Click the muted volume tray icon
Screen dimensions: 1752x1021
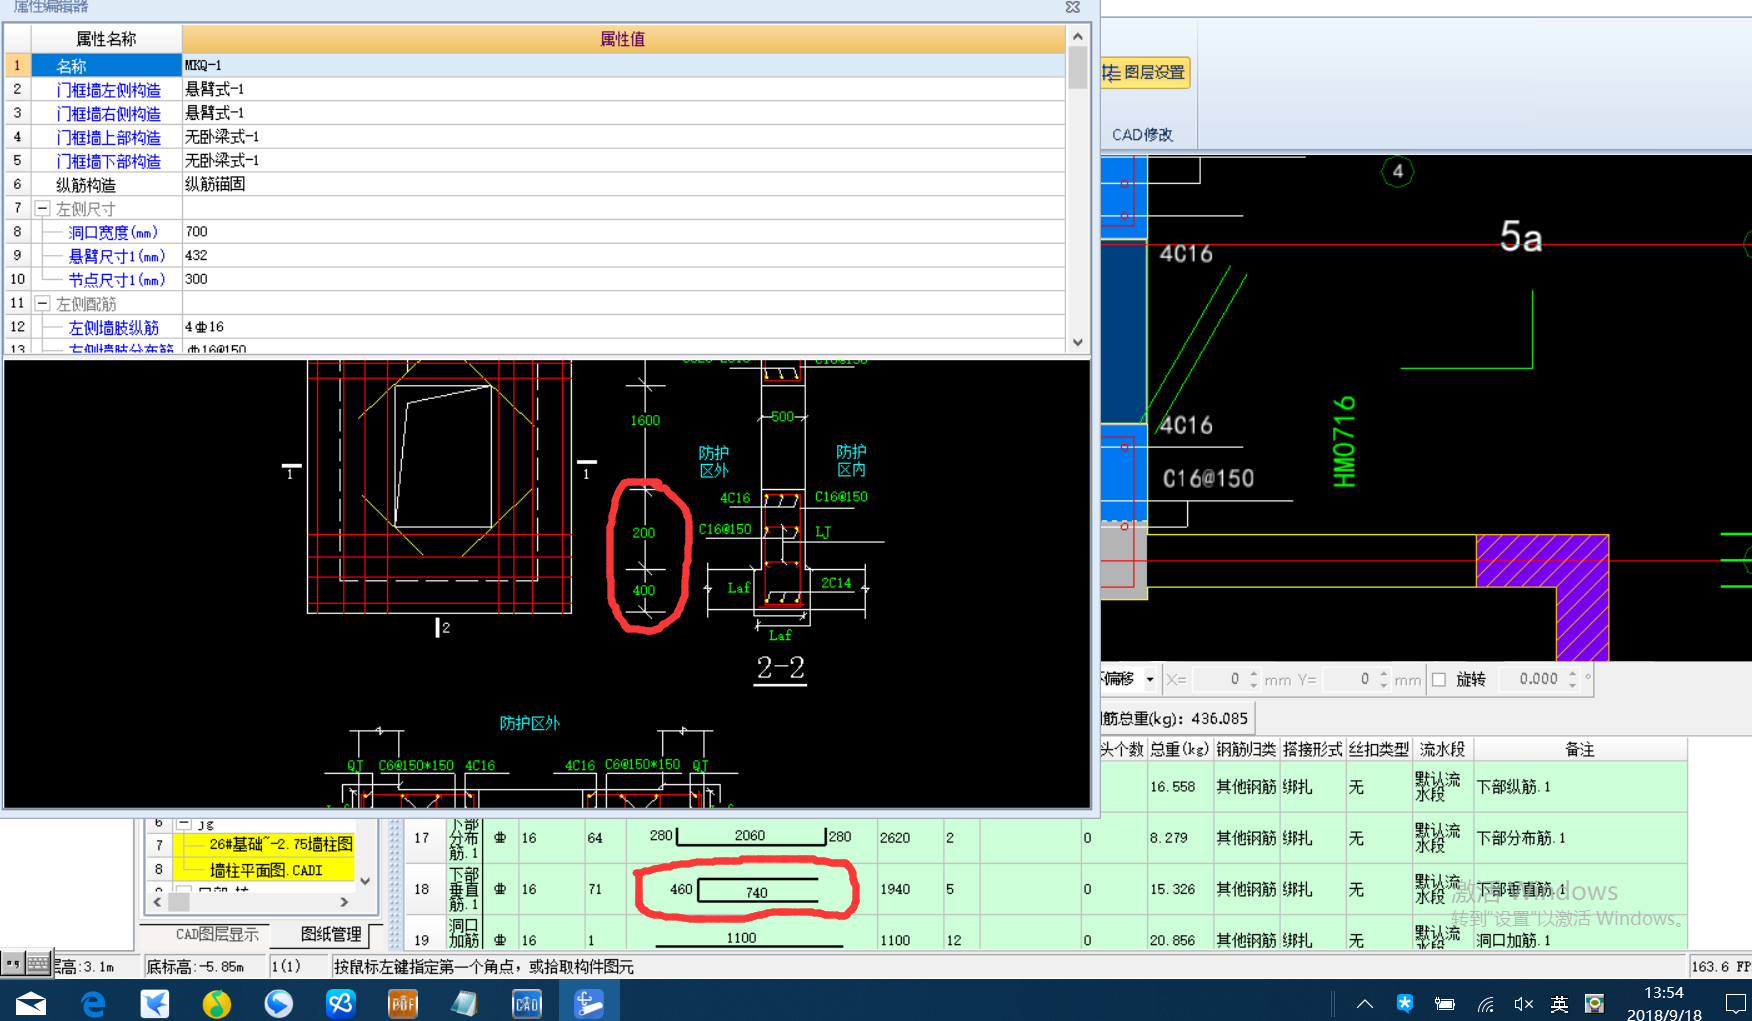[x=1523, y=1004]
